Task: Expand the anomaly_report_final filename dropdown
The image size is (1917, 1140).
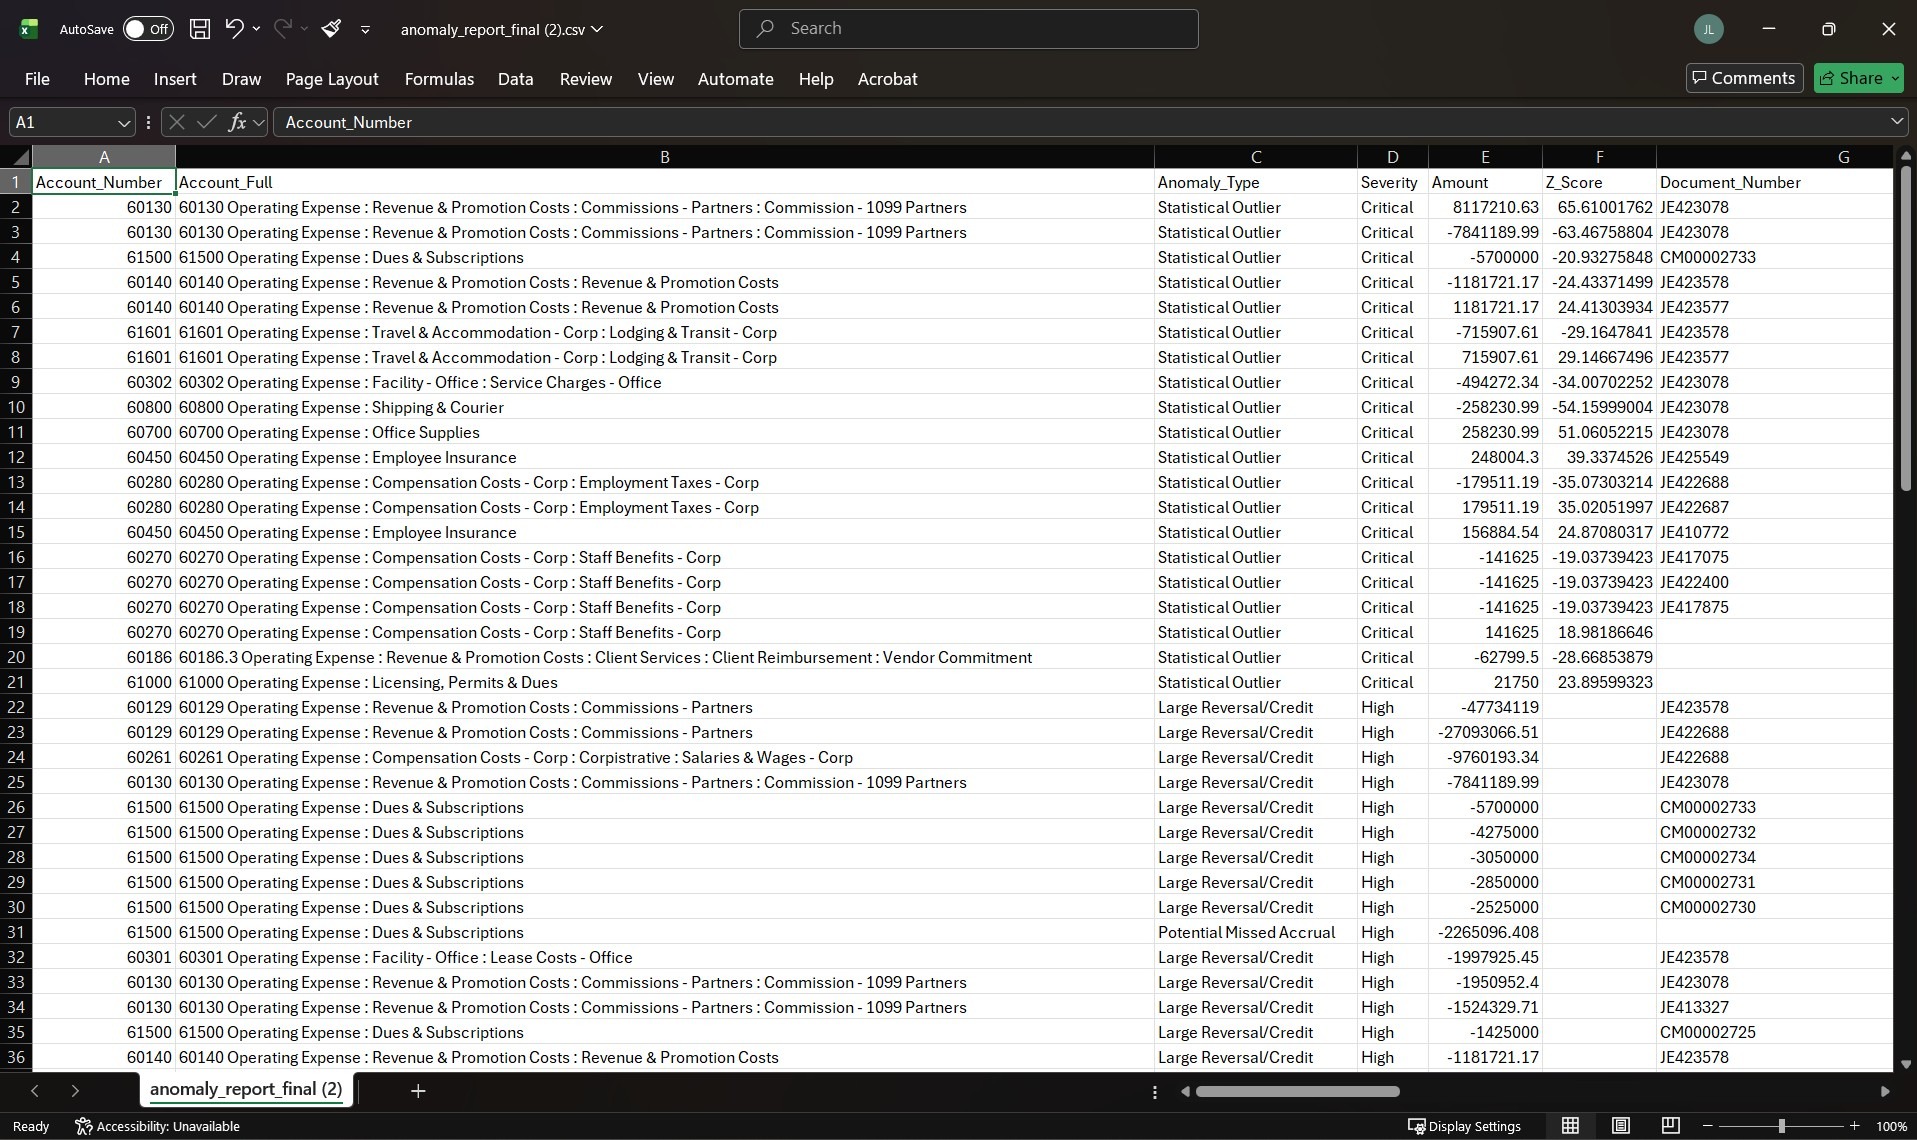Action: coord(597,29)
